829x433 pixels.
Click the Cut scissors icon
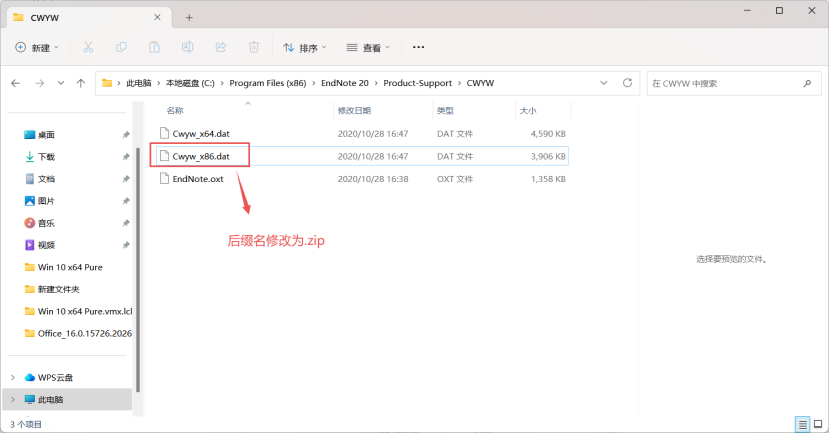(x=88, y=48)
